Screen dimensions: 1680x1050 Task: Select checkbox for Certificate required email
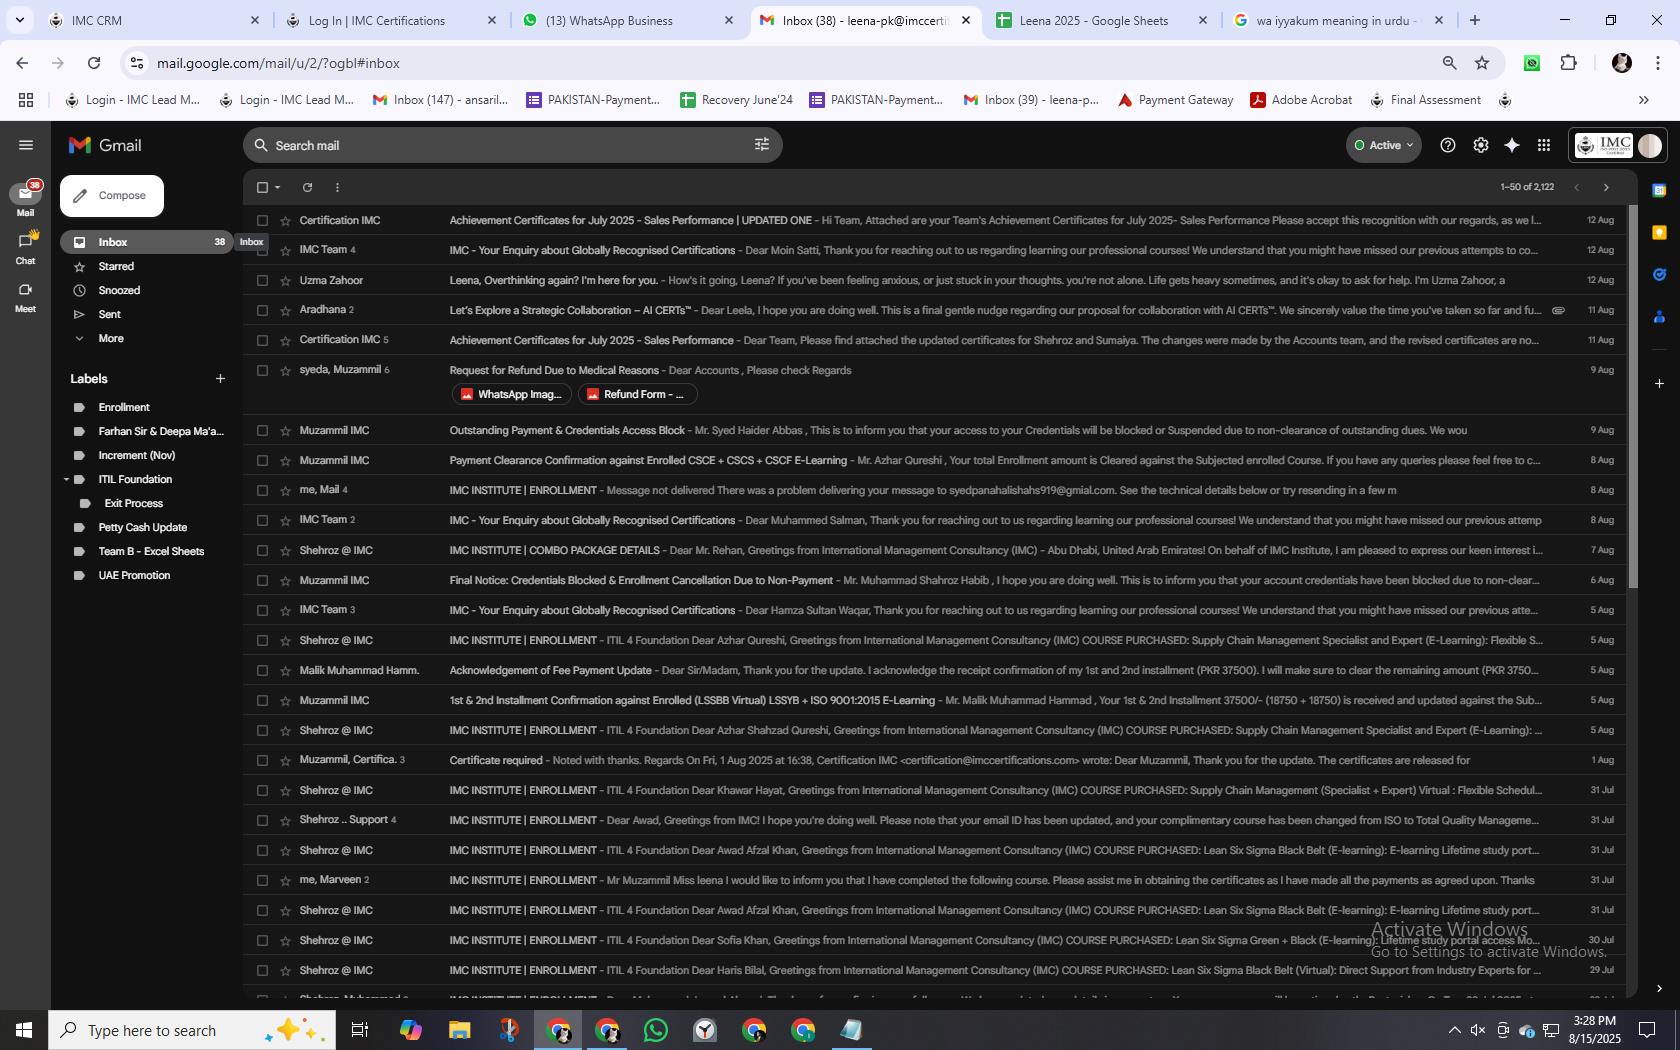(262, 760)
